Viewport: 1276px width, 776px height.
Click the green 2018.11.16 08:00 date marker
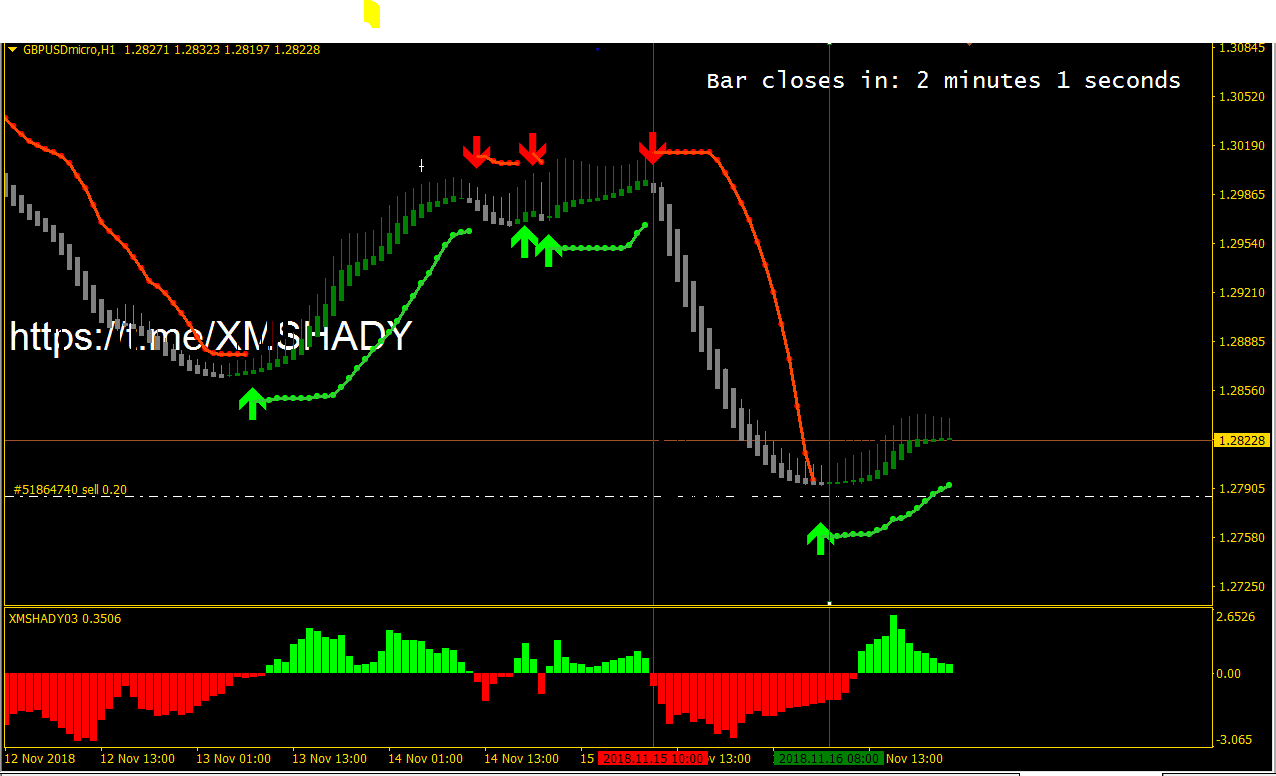pyautogui.click(x=829, y=759)
